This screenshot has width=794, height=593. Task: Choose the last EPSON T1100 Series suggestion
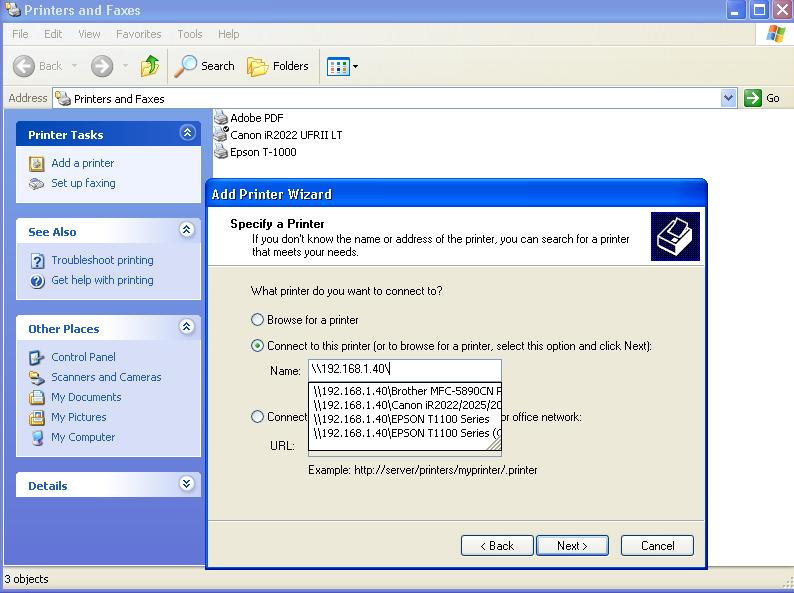point(405,433)
